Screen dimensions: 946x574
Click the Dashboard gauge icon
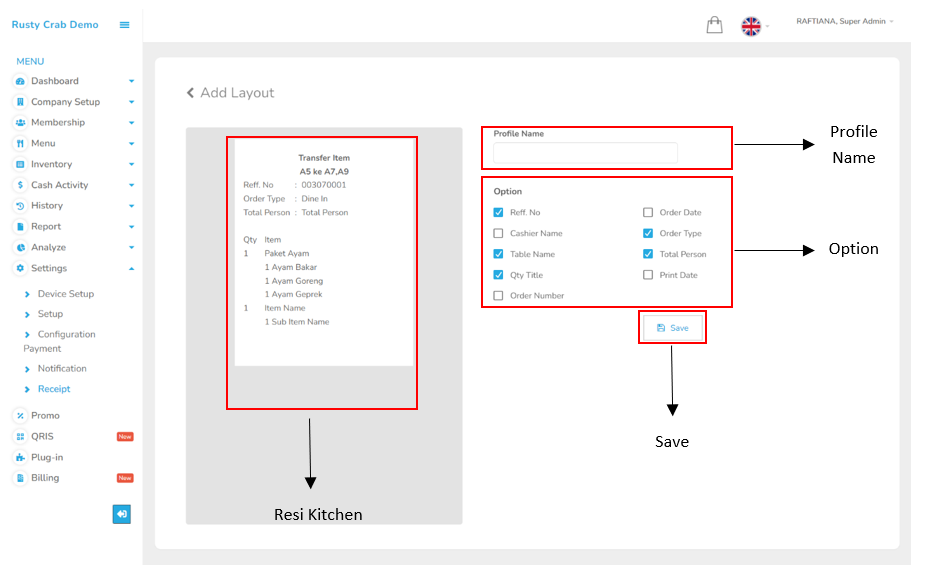pos(20,81)
